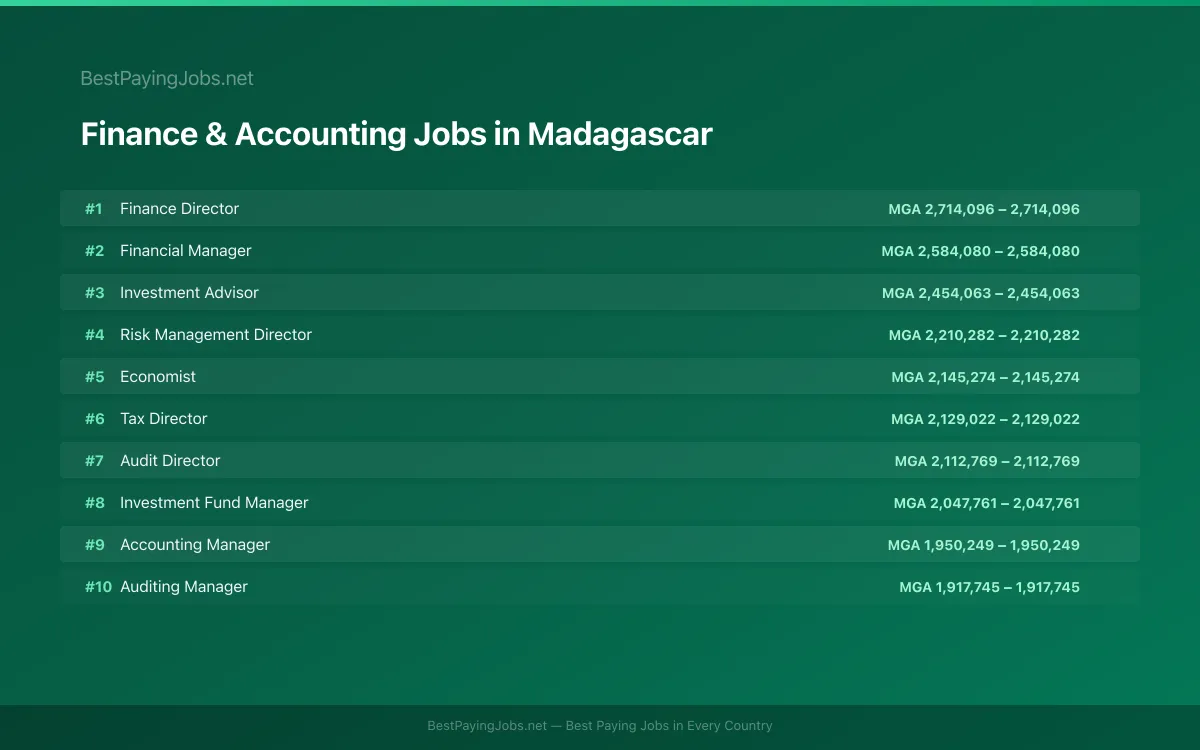Click rank number #2
This screenshot has width=1200, height=750.
pyautogui.click(x=94, y=251)
